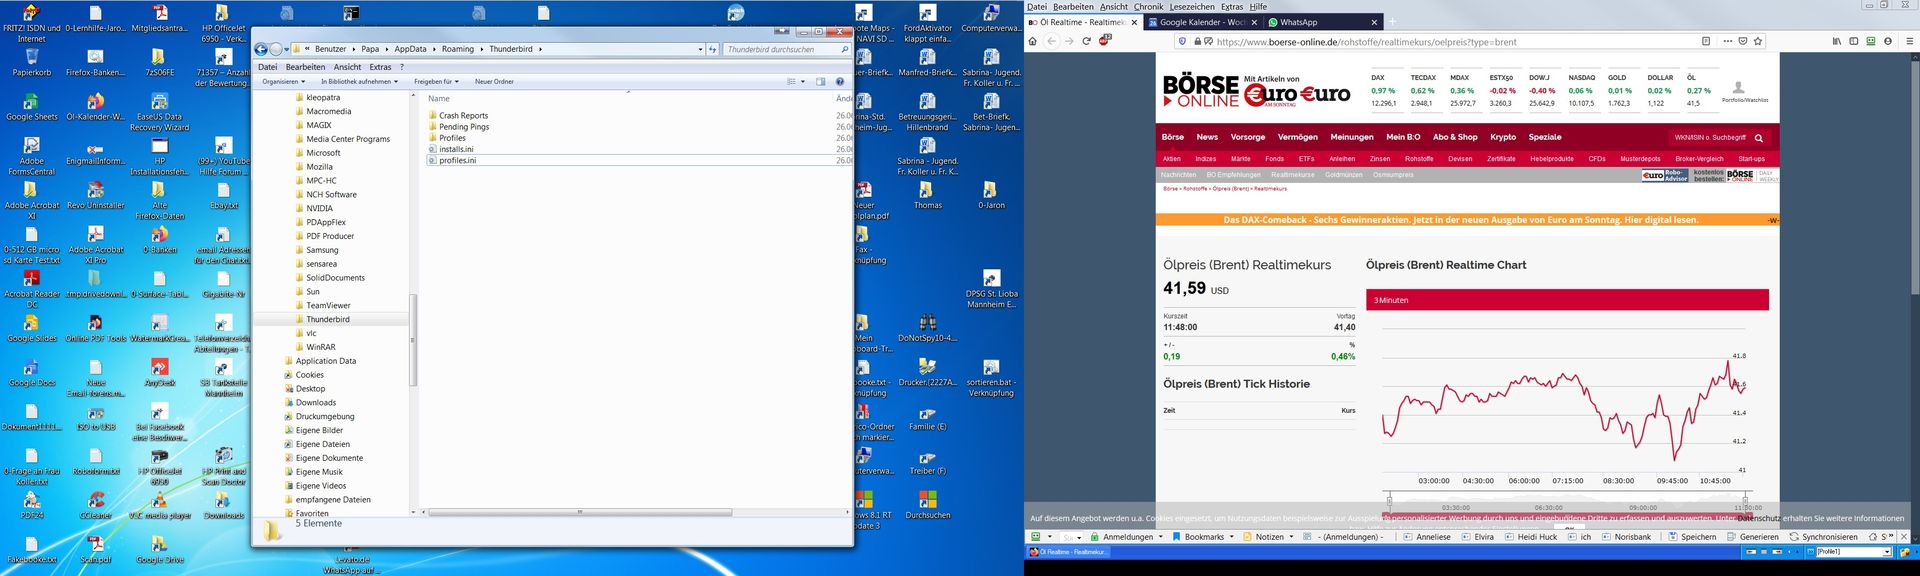
Task: Save page to Pocket icon
Action: pyautogui.click(x=1743, y=41)
